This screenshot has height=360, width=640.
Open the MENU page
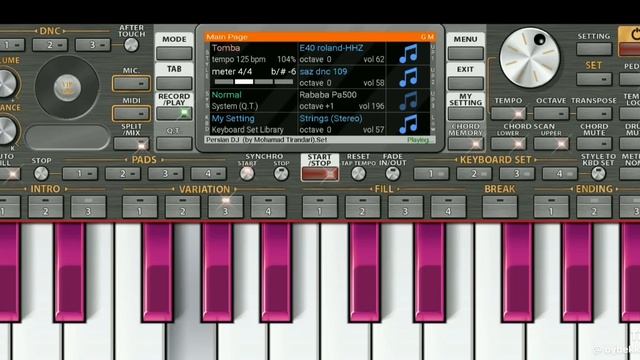pyautogui.click(x=465, y=53)
